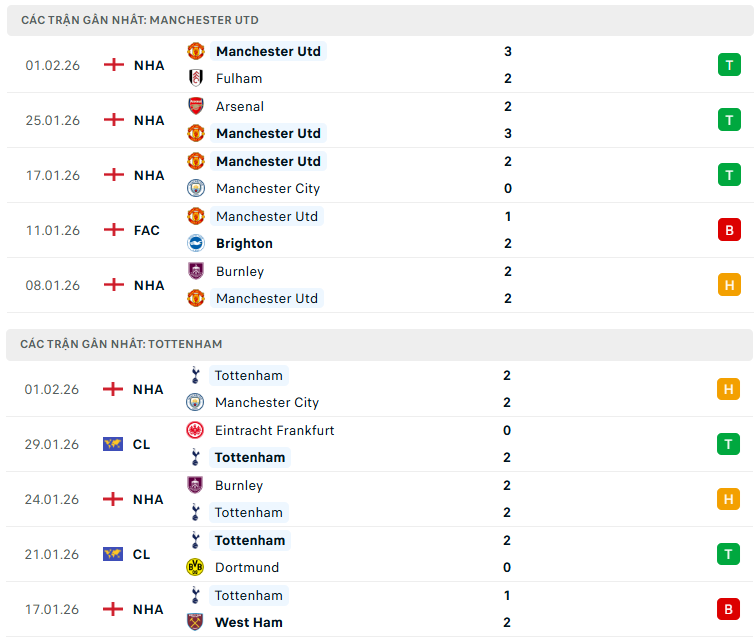
Task: Click the FAC competition label
Action: (x=147, y=230)
